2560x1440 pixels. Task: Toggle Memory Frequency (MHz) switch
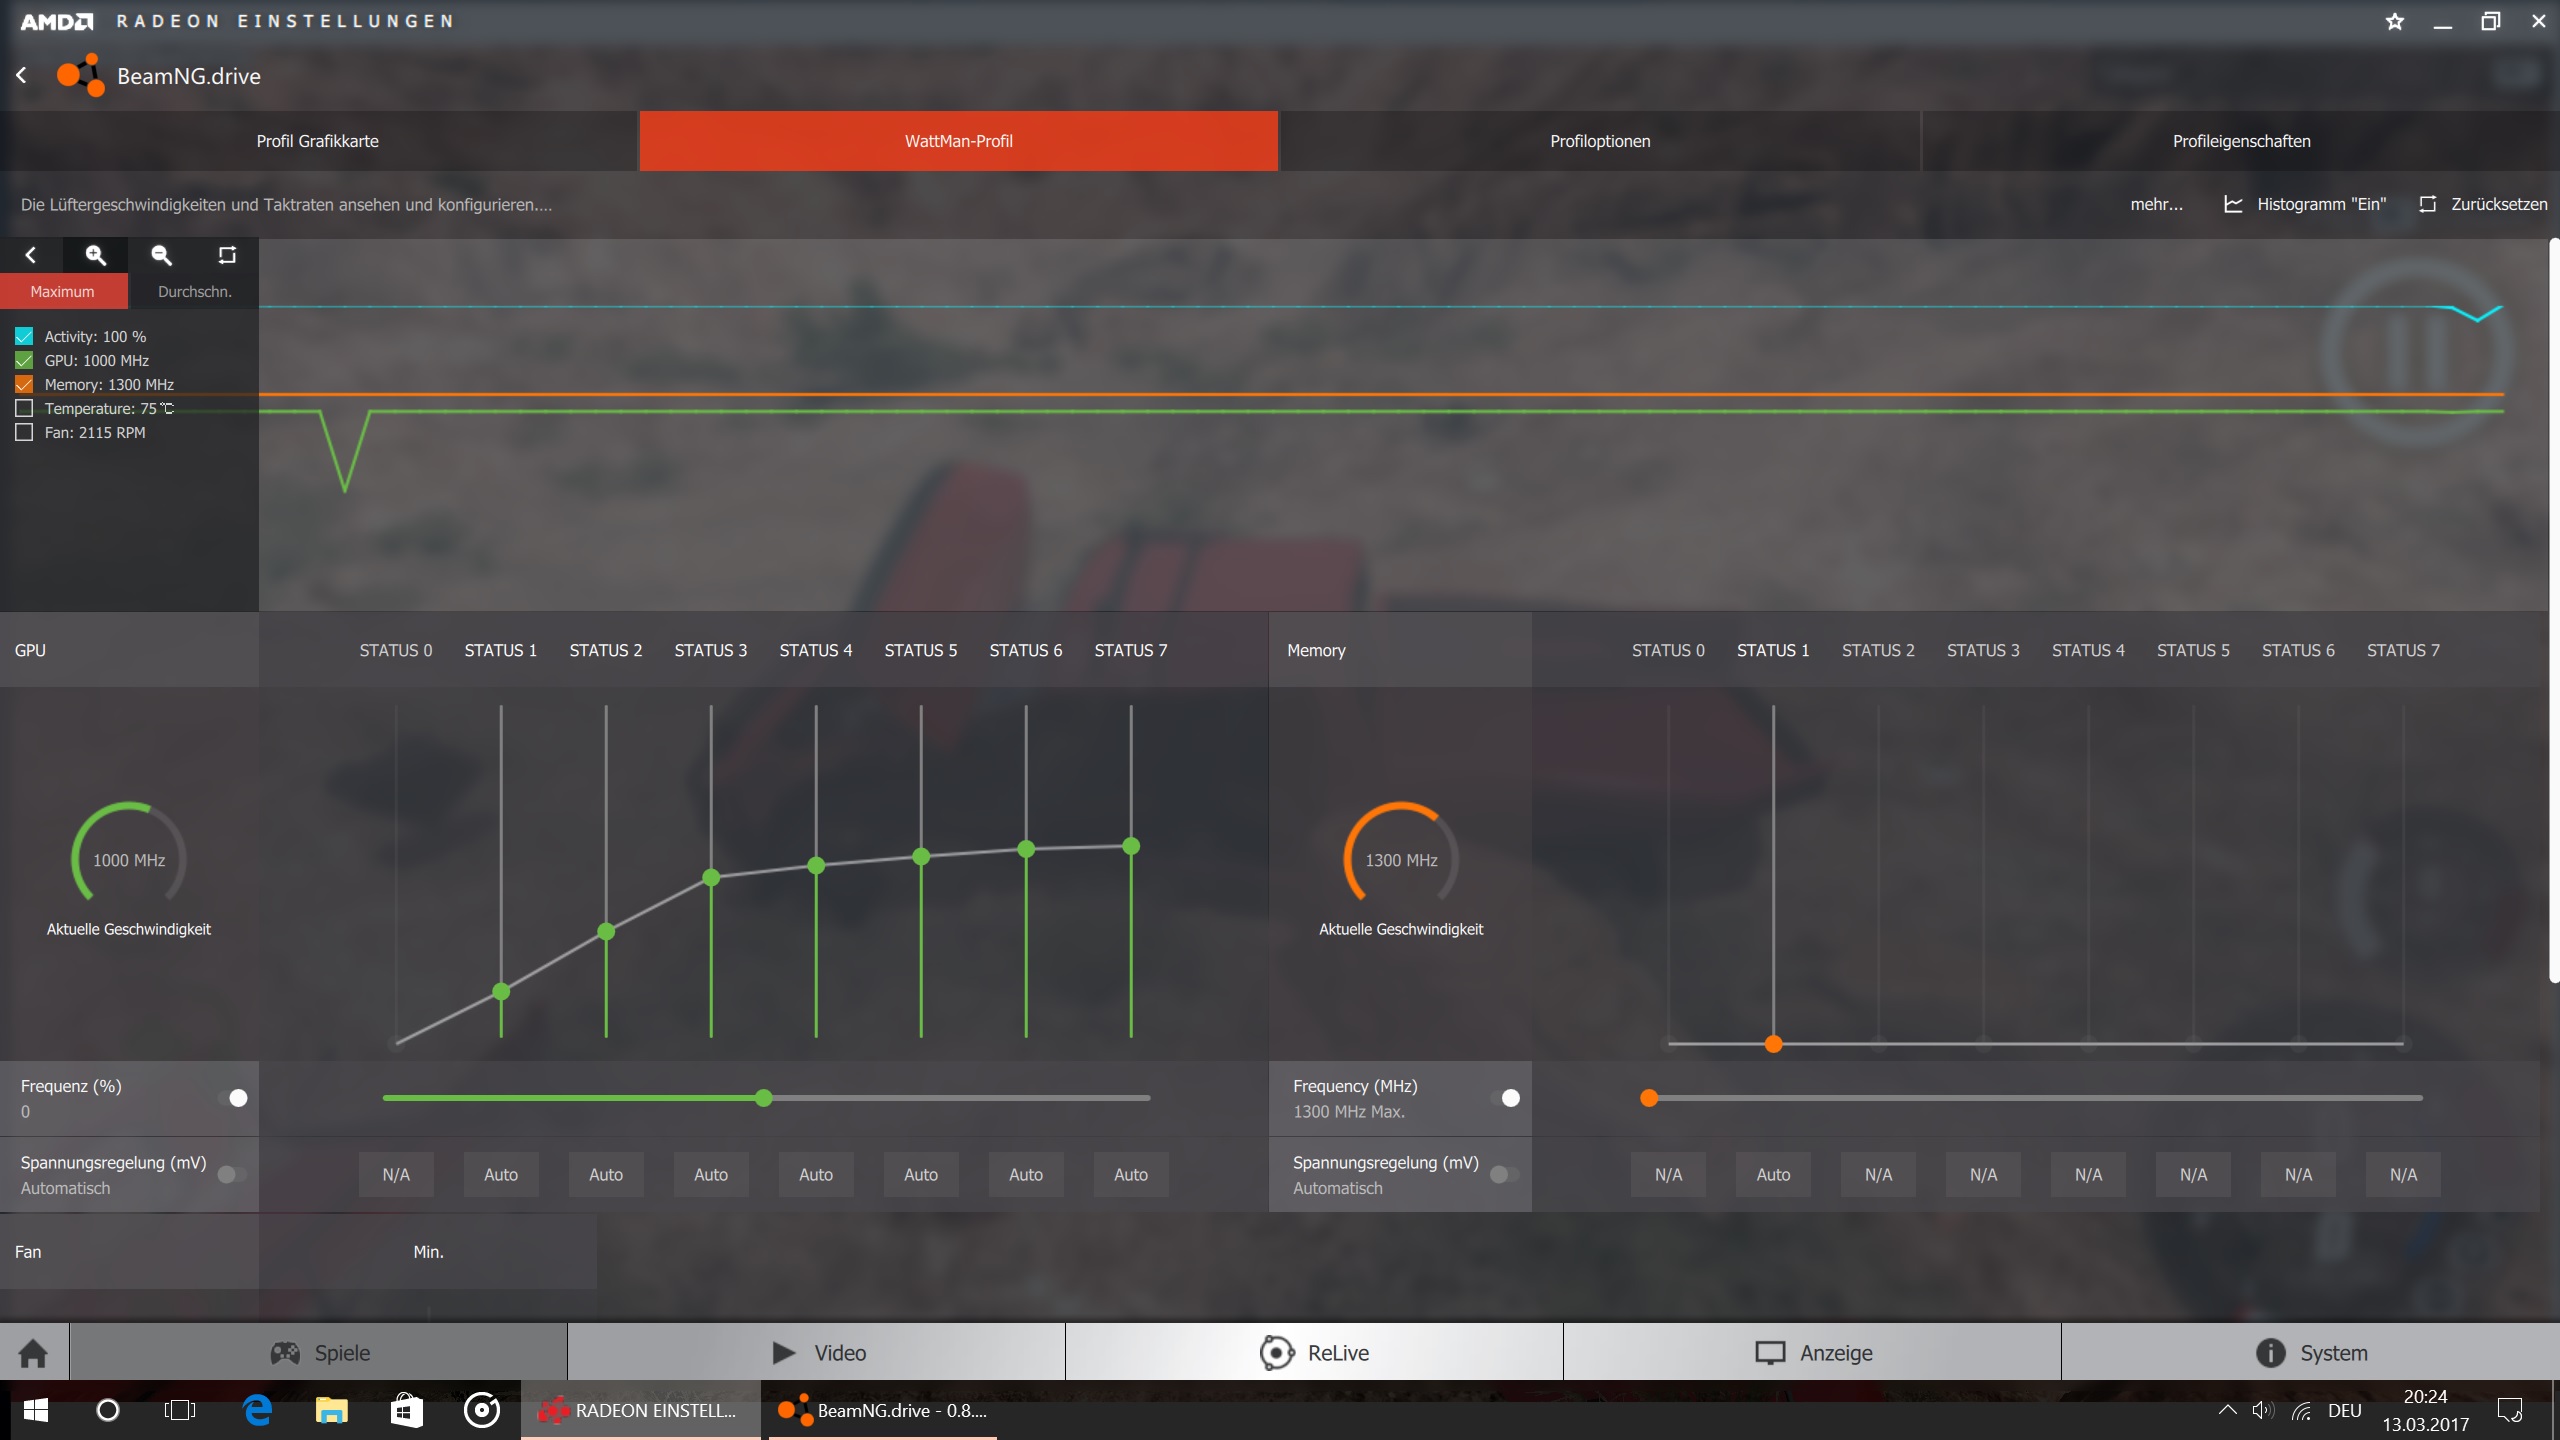tap(1505, 1098)
